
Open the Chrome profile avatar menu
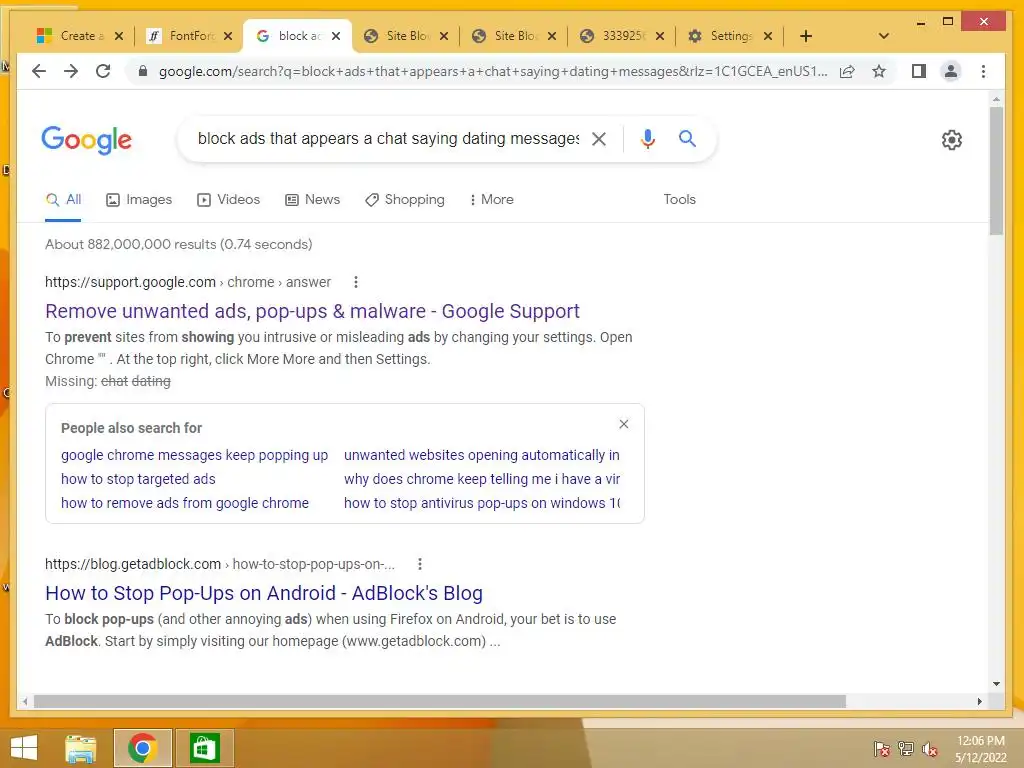coord(951,71)
